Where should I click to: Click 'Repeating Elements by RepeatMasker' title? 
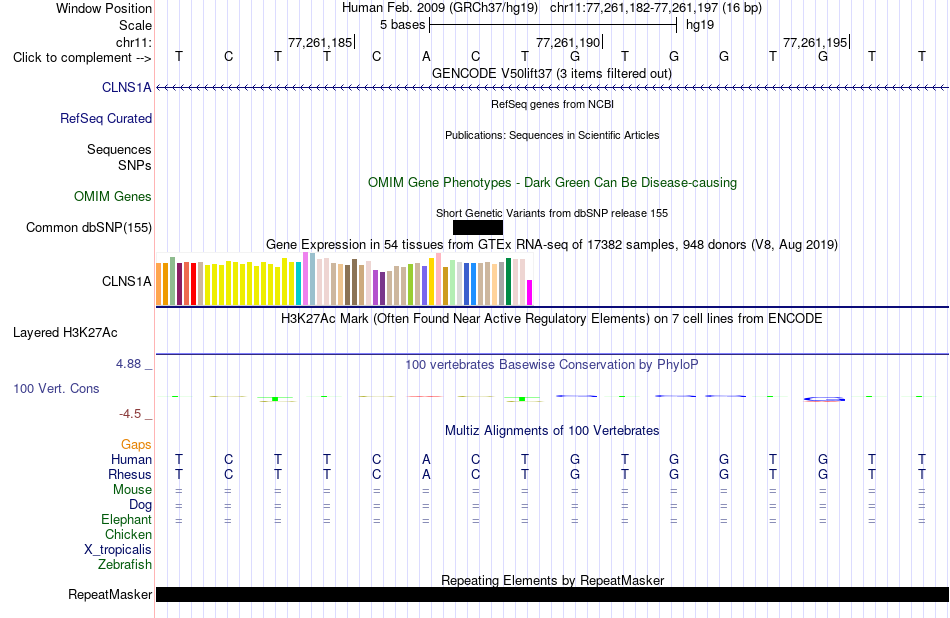[x=552, y=580]
